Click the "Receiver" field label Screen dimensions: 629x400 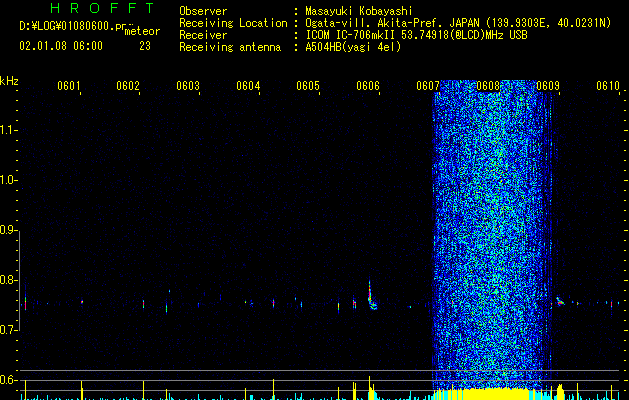coord(203,35)
